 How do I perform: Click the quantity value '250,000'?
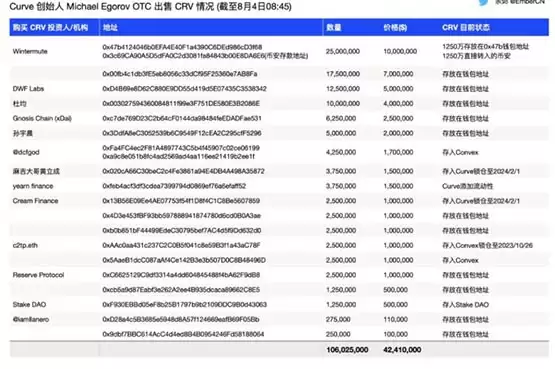click(338, 334)
